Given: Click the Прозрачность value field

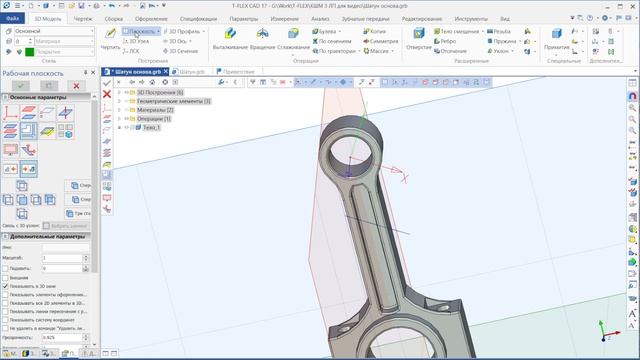Looking at the screenshot, I should point(62,338).
